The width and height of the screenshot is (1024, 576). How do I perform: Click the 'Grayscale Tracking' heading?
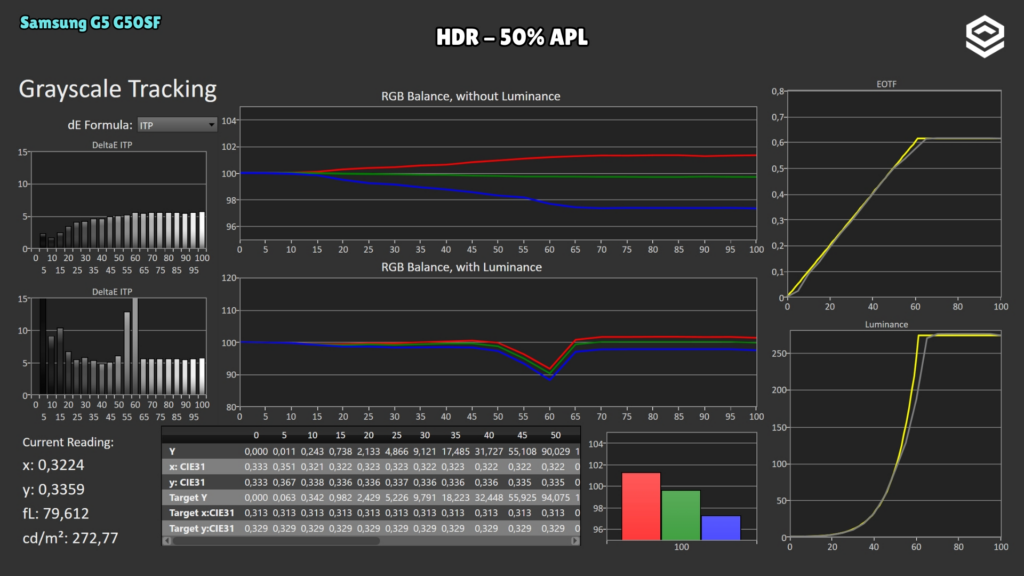(118, 89)
